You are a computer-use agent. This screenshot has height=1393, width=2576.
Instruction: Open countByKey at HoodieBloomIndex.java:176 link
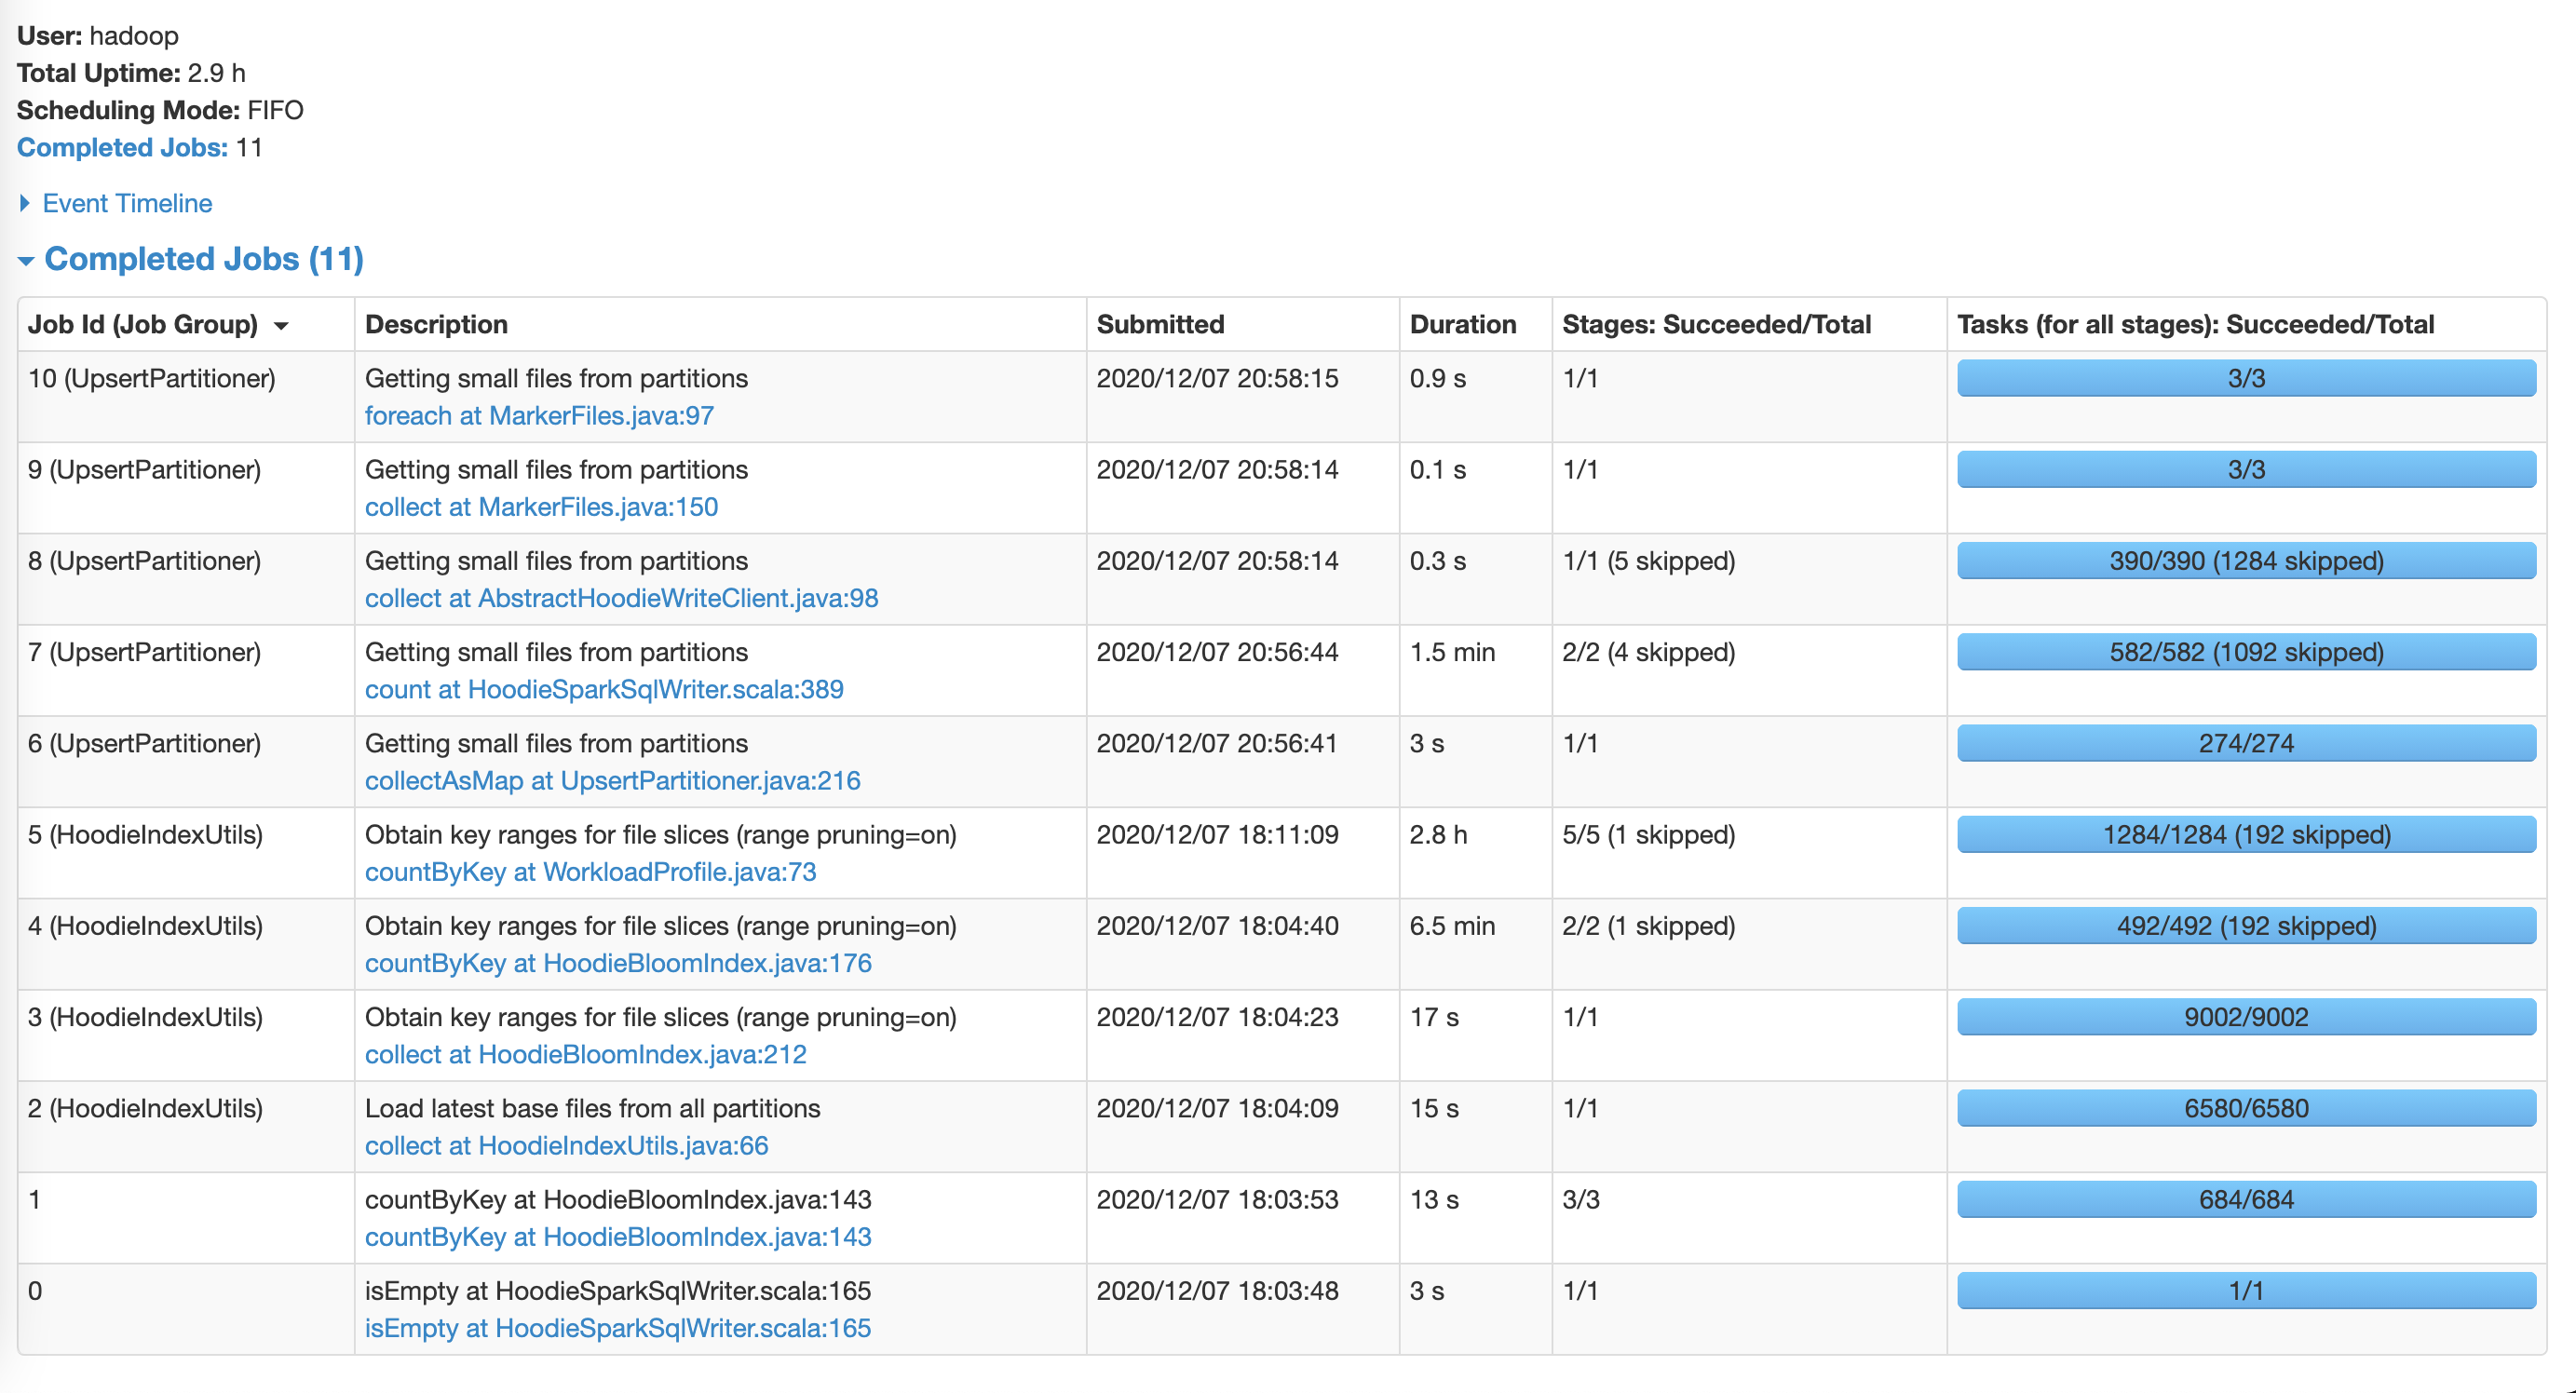(x=618, y=962)
